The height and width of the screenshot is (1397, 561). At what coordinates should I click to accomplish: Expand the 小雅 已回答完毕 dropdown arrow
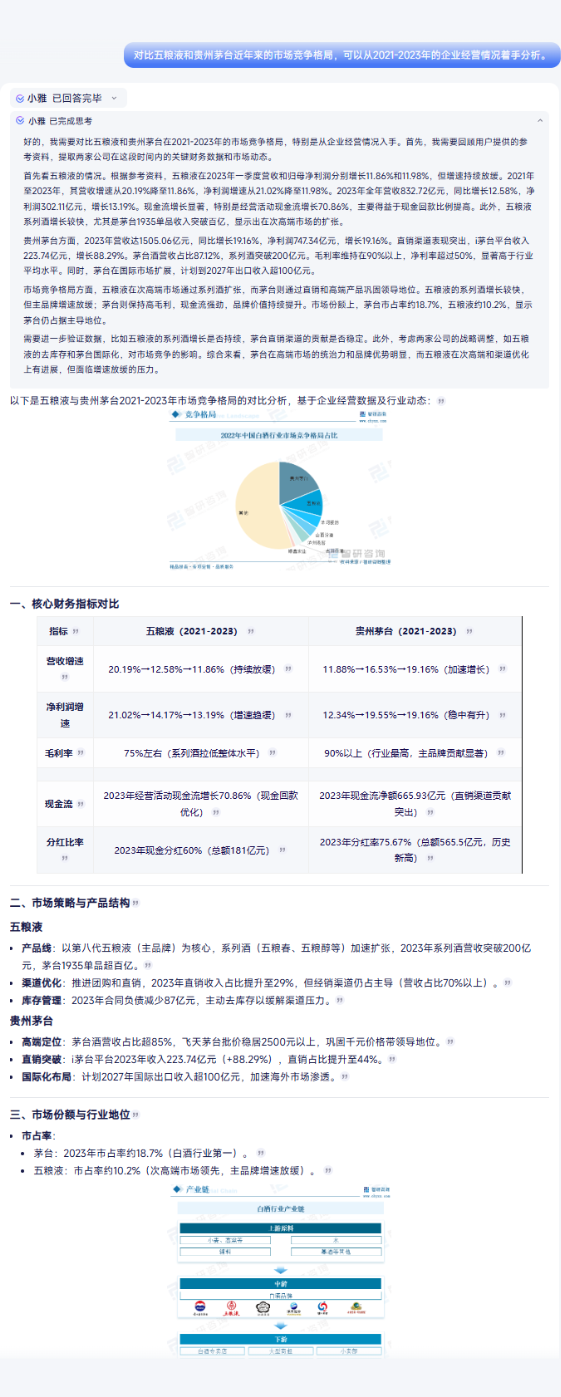pos(114,98)
